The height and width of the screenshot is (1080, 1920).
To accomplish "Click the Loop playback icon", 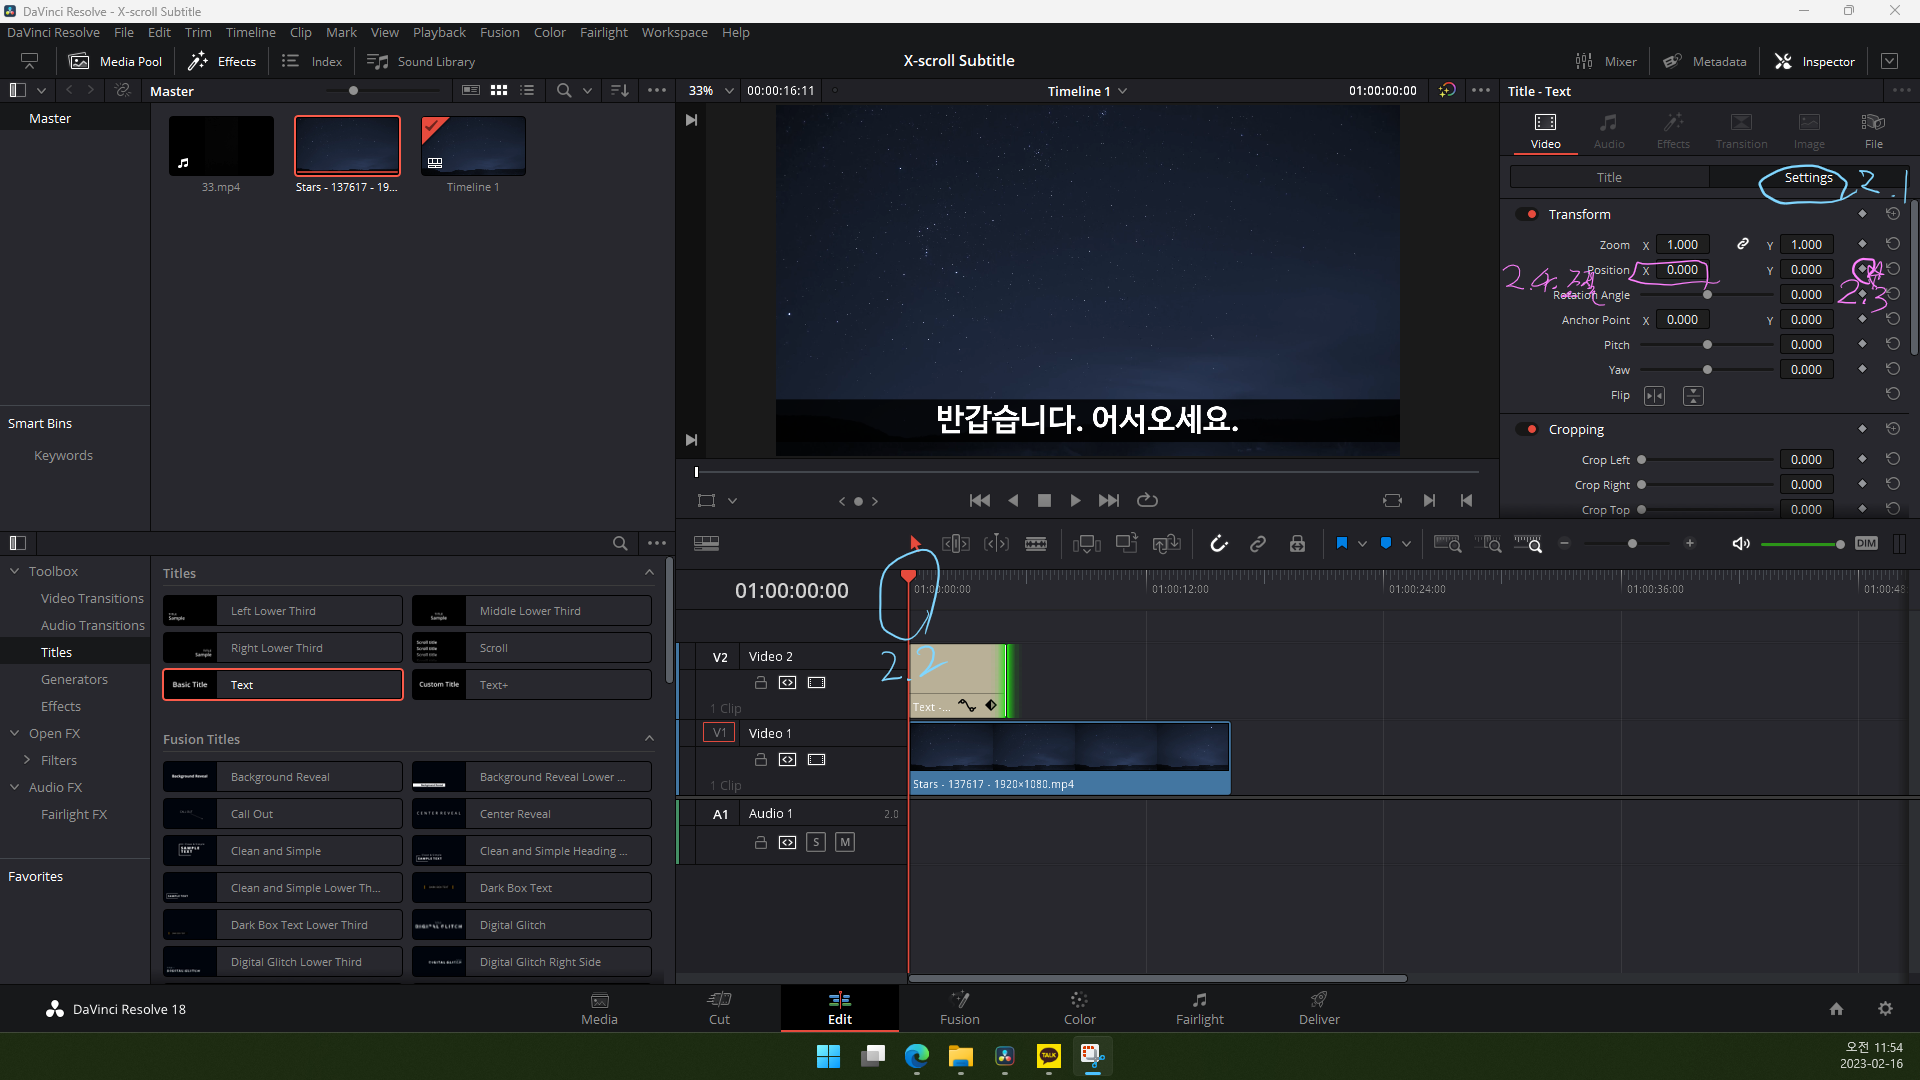I will click(x=1147, y=500).
